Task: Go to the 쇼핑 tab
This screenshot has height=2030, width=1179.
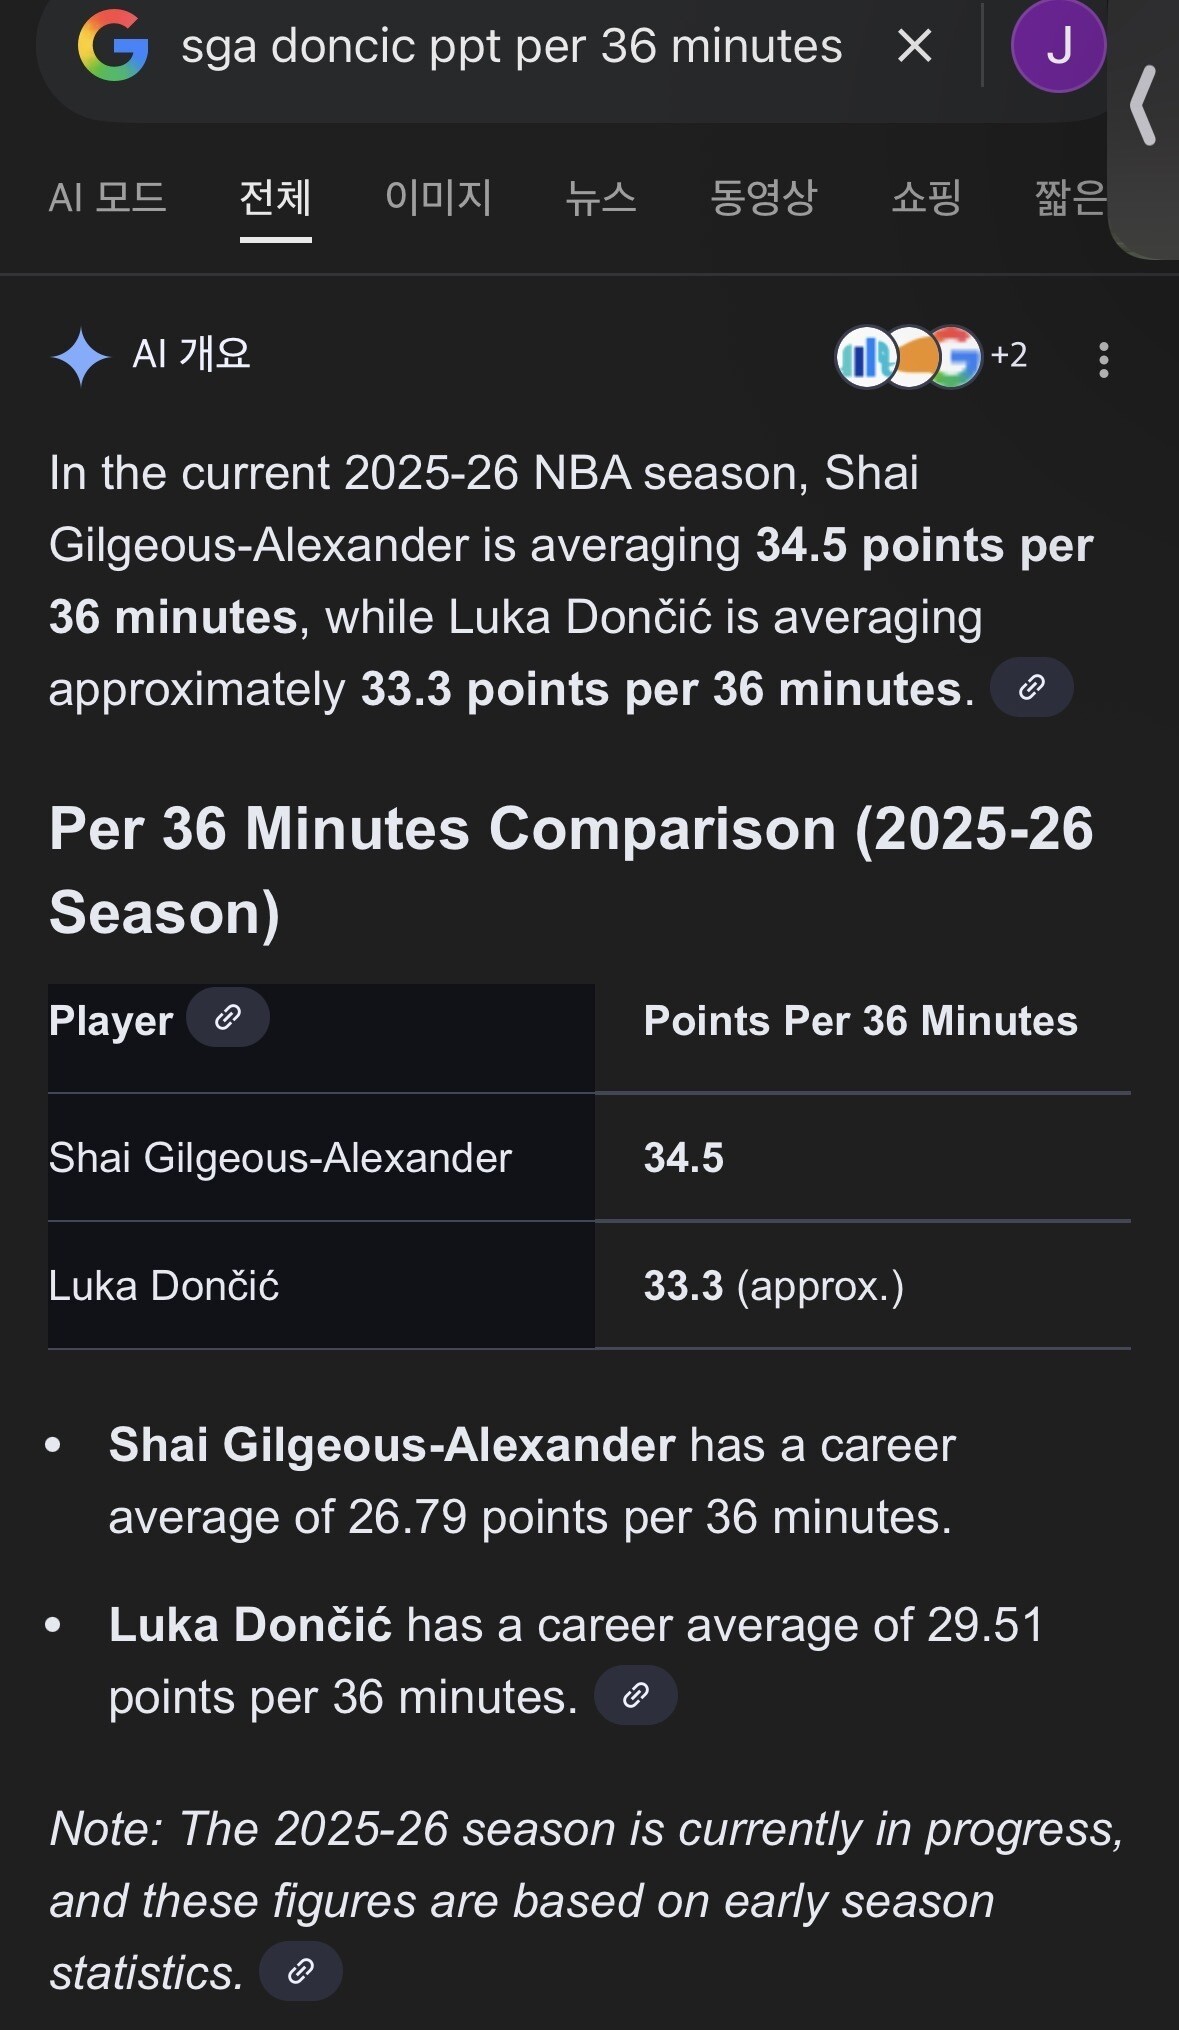Action: pos(926,197)
